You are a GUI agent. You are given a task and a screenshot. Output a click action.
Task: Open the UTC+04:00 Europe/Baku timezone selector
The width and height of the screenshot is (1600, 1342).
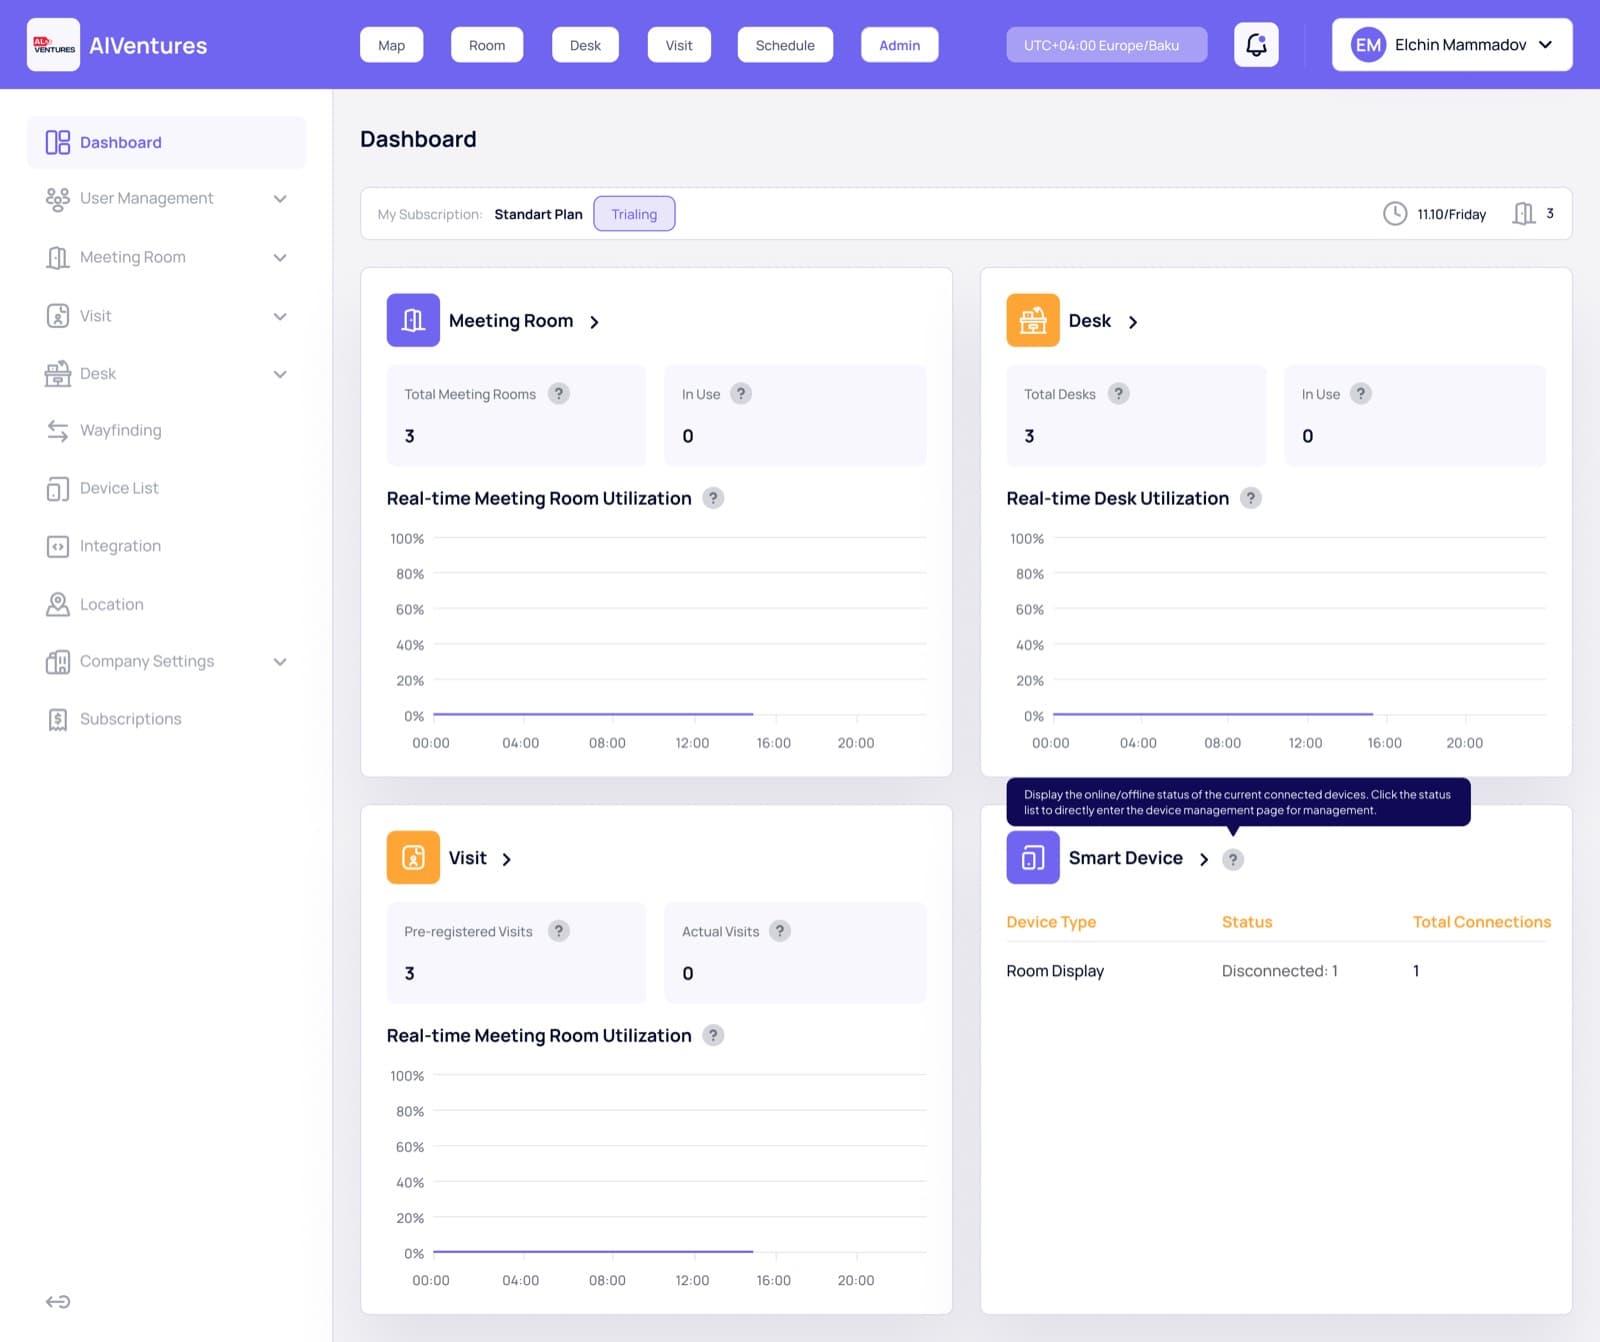[1106, 45]
